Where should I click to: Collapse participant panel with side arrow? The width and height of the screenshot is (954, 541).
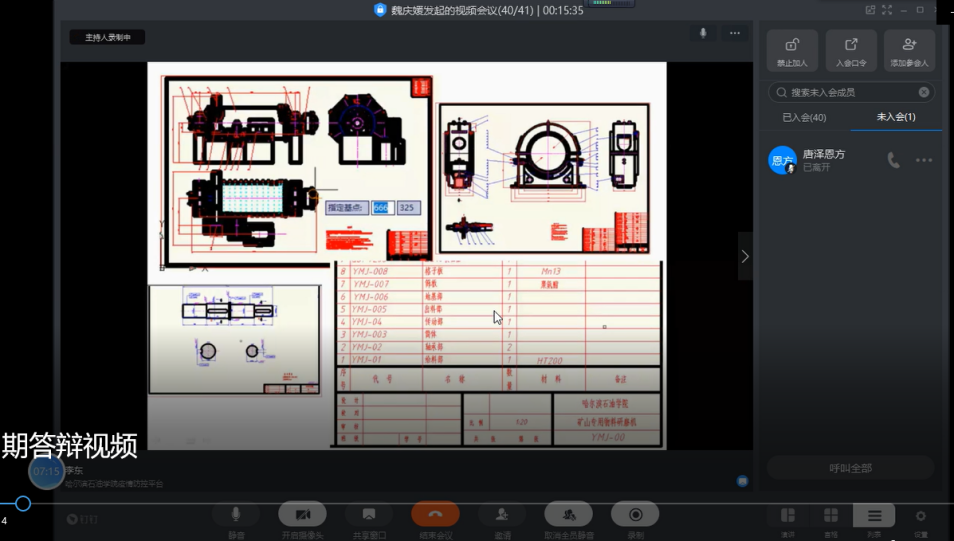745,256
